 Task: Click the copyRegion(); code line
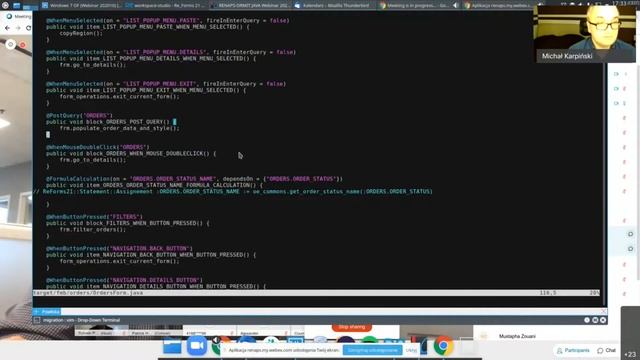coord(81,33)
